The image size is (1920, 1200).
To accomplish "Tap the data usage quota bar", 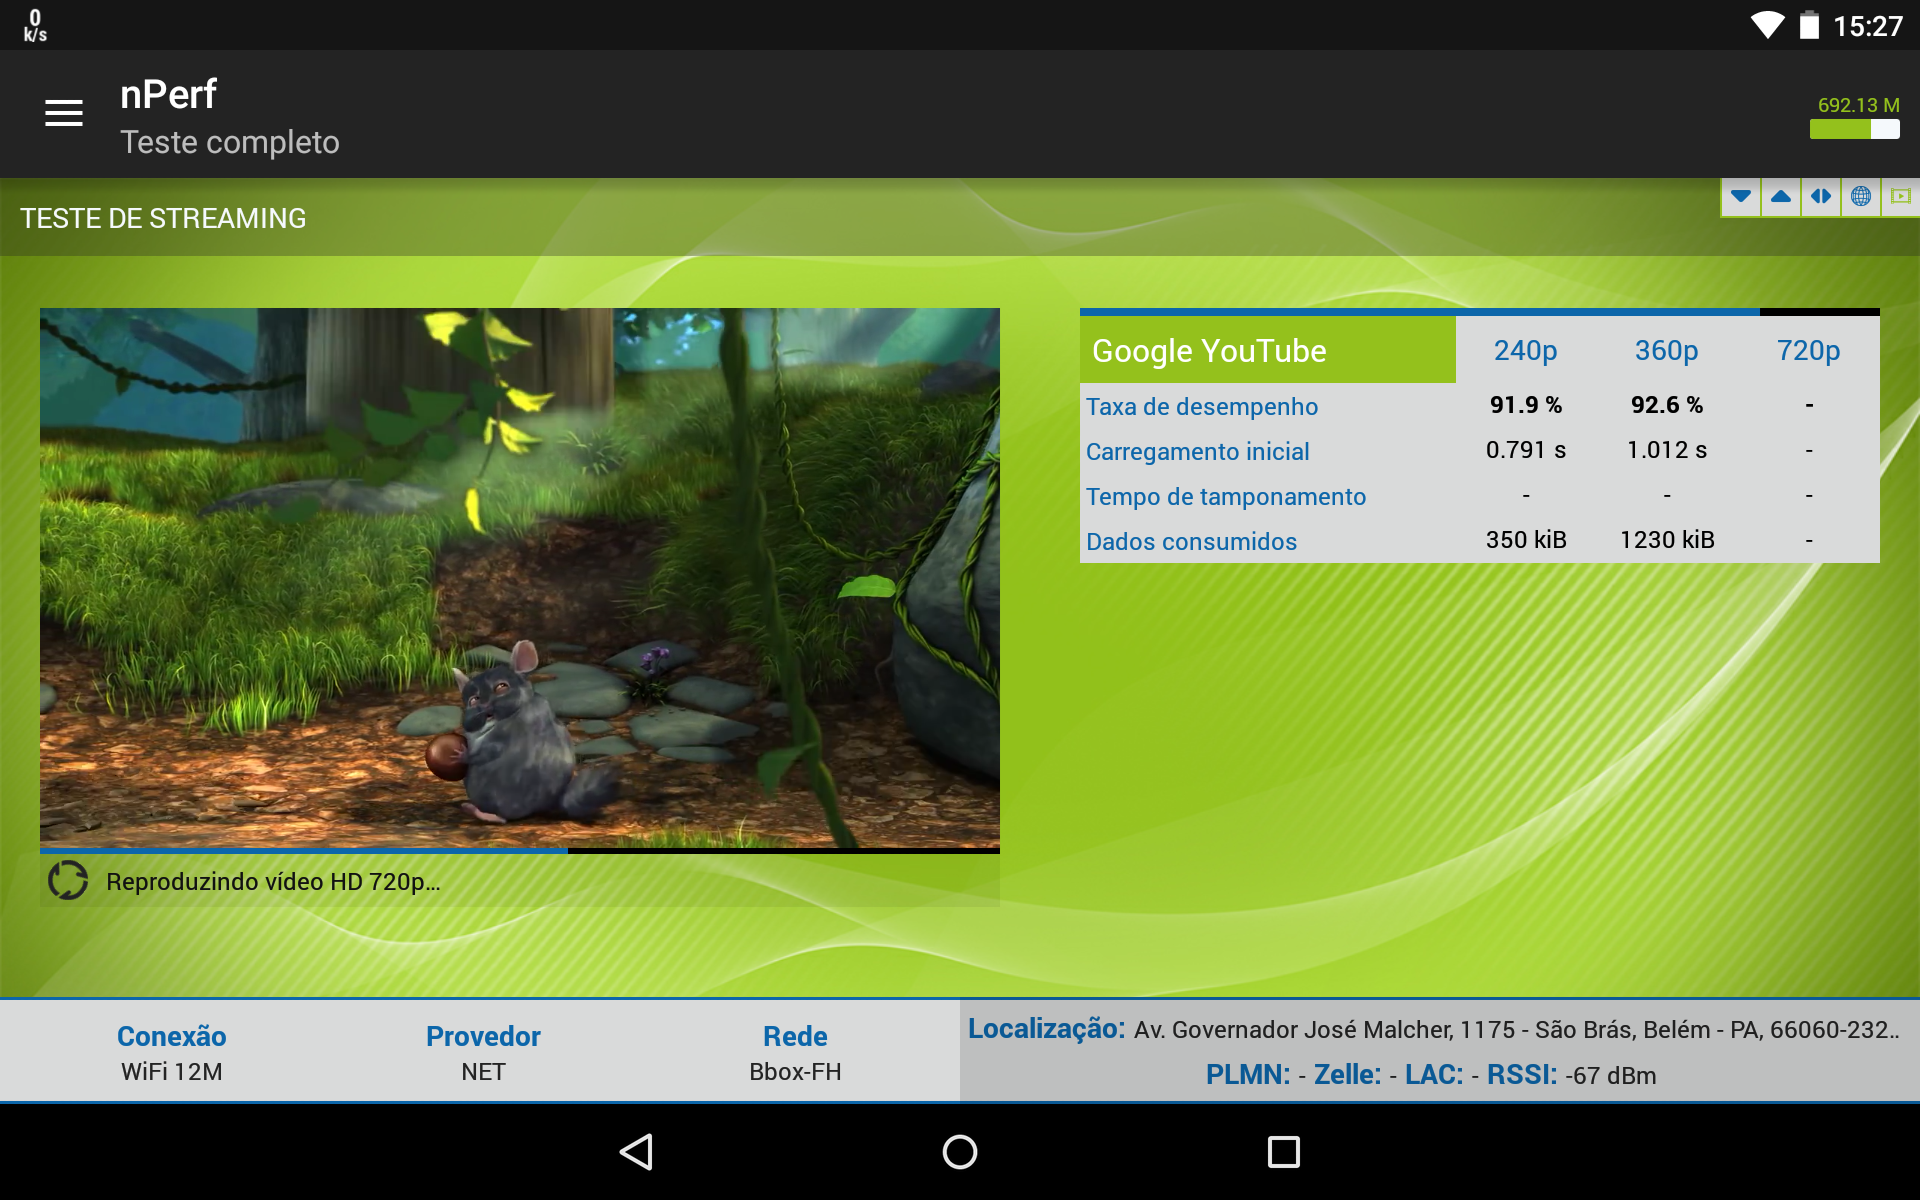I will point(1855,129).
